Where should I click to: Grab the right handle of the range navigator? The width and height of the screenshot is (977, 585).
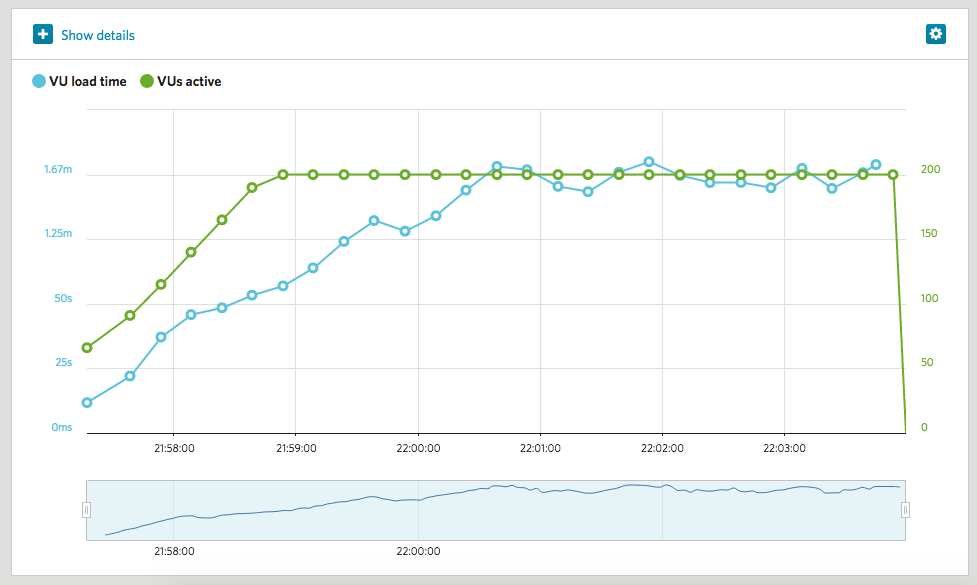click(905, 510)
